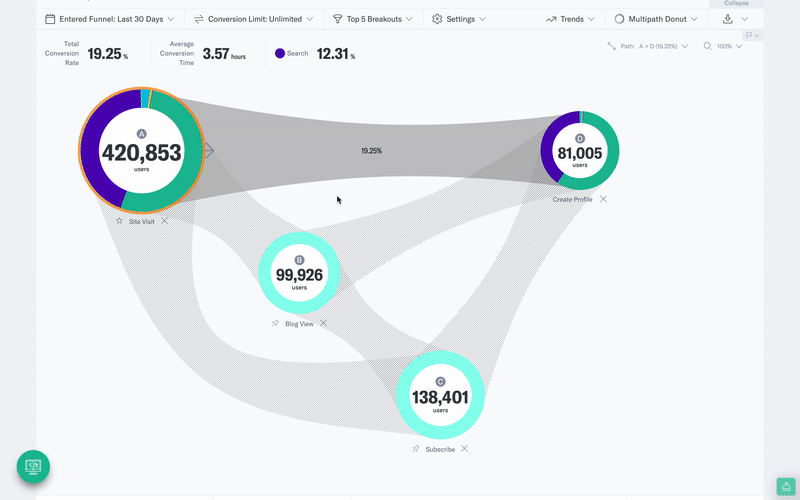Click the Trends line chart icon

[551, 19]
